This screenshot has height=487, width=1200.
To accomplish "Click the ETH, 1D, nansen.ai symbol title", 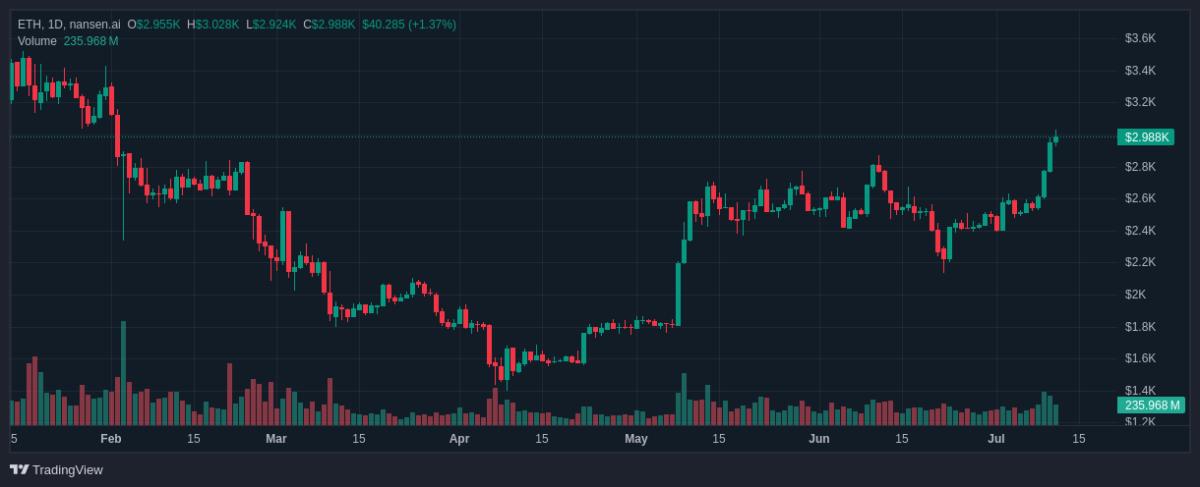I will 69,24.
